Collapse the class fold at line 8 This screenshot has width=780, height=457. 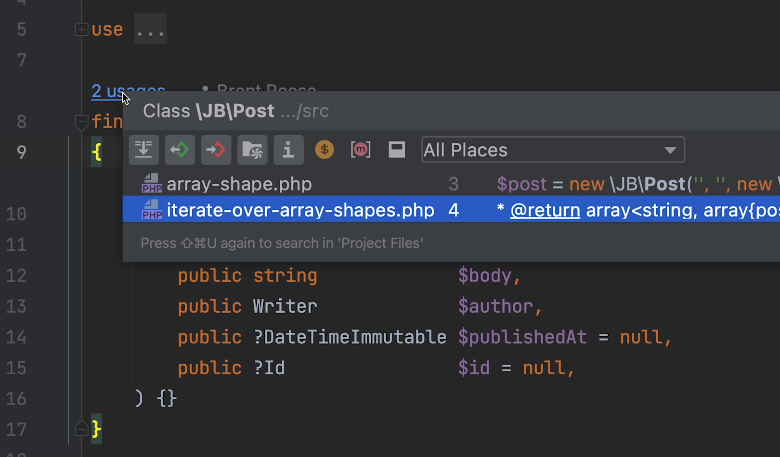pyautogui.click(x=81, y=122)
